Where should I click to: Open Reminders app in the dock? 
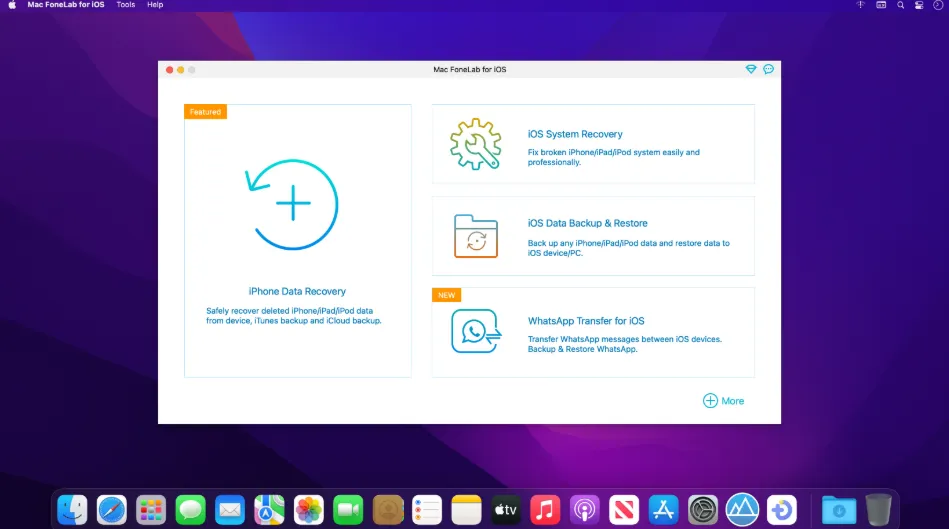pos(427,510)
